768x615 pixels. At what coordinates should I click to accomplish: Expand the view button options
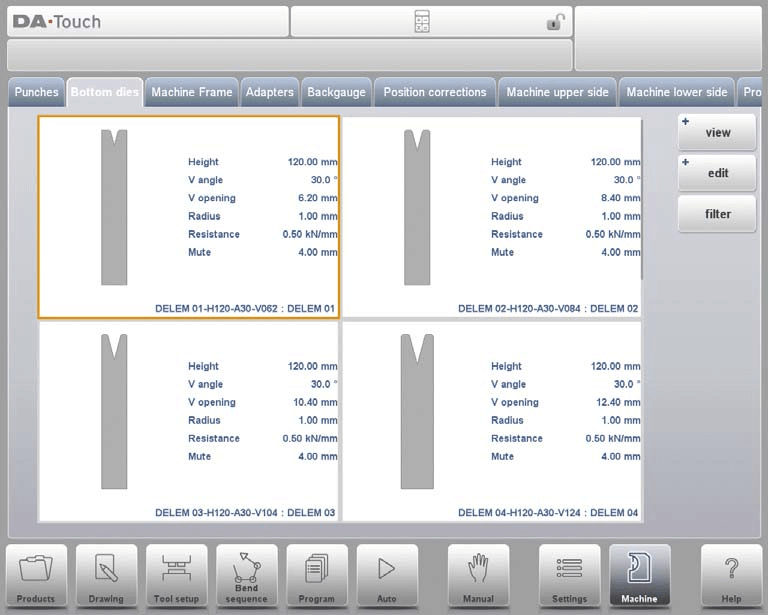coord(717,132)
